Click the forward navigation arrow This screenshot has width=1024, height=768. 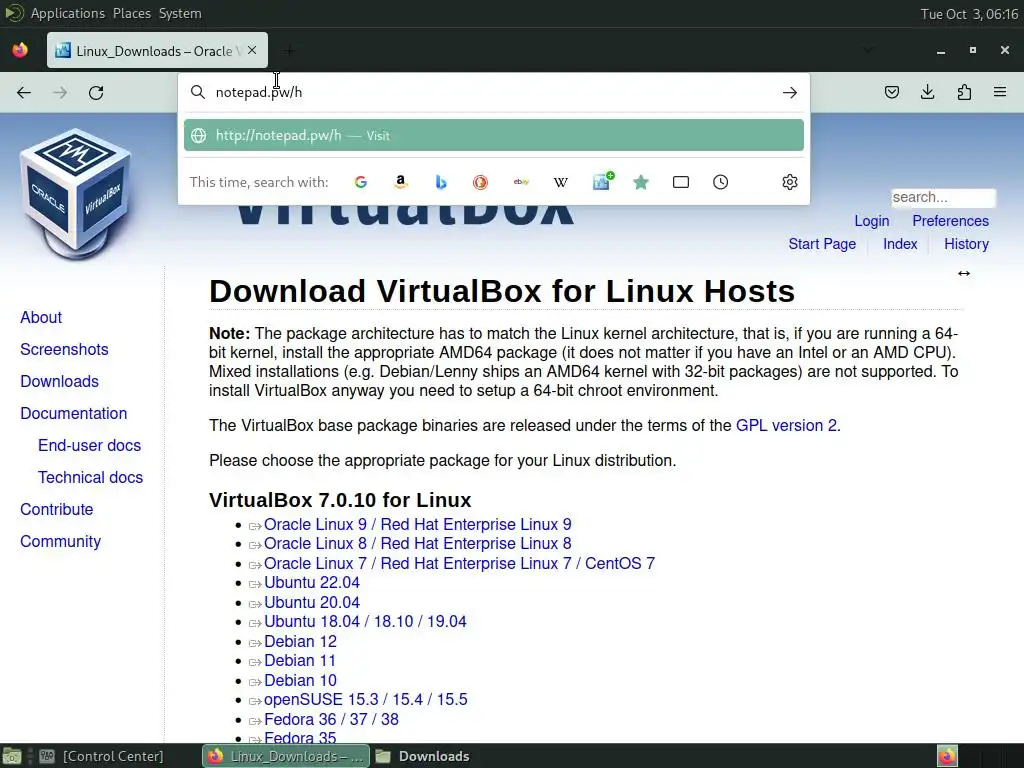[x=60, y=93]
